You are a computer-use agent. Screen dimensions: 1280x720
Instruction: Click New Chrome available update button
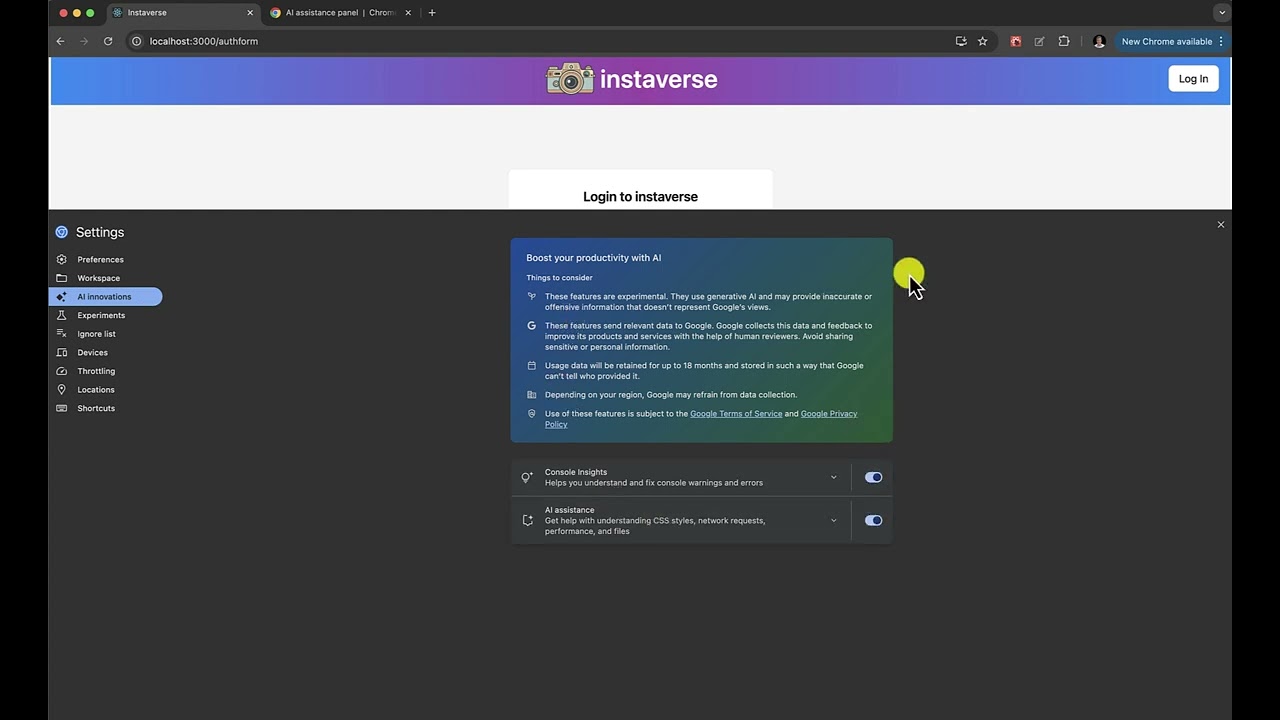[x=1166, y=41]
